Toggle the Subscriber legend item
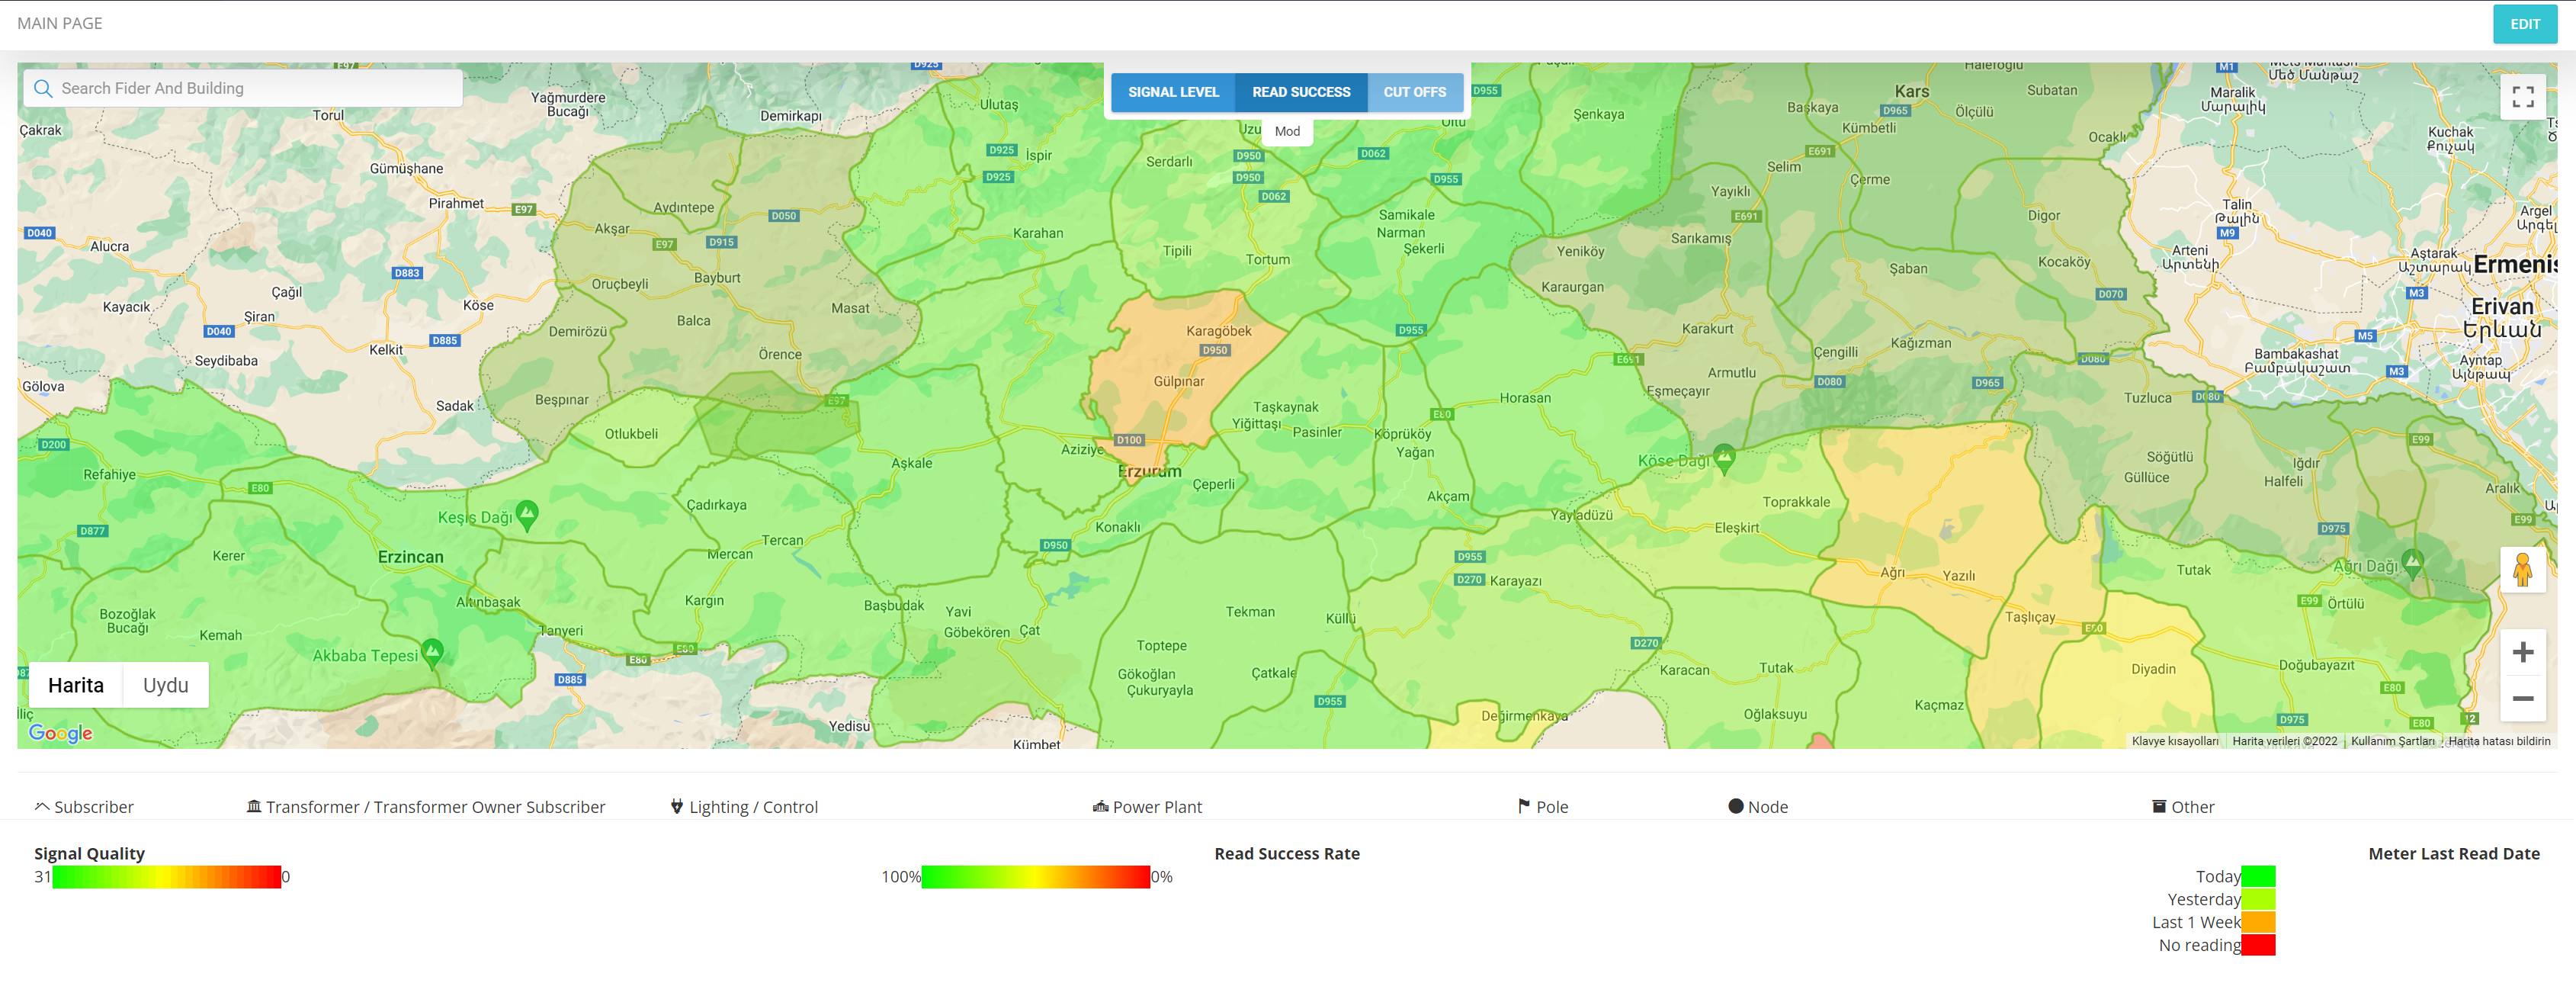 click(x=84, y=807)
